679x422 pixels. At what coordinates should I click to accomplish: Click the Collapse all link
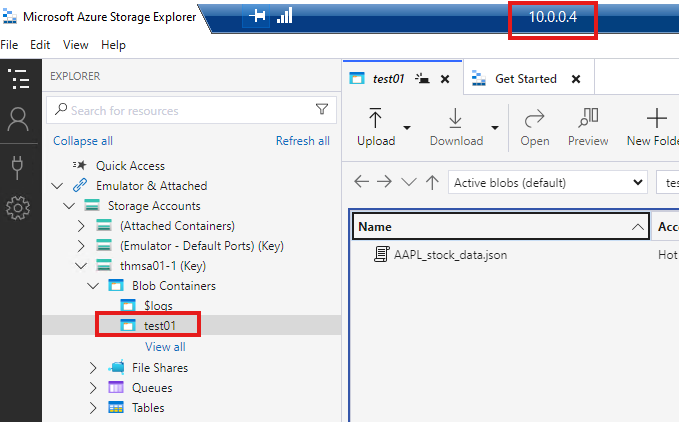pos(83,141)
